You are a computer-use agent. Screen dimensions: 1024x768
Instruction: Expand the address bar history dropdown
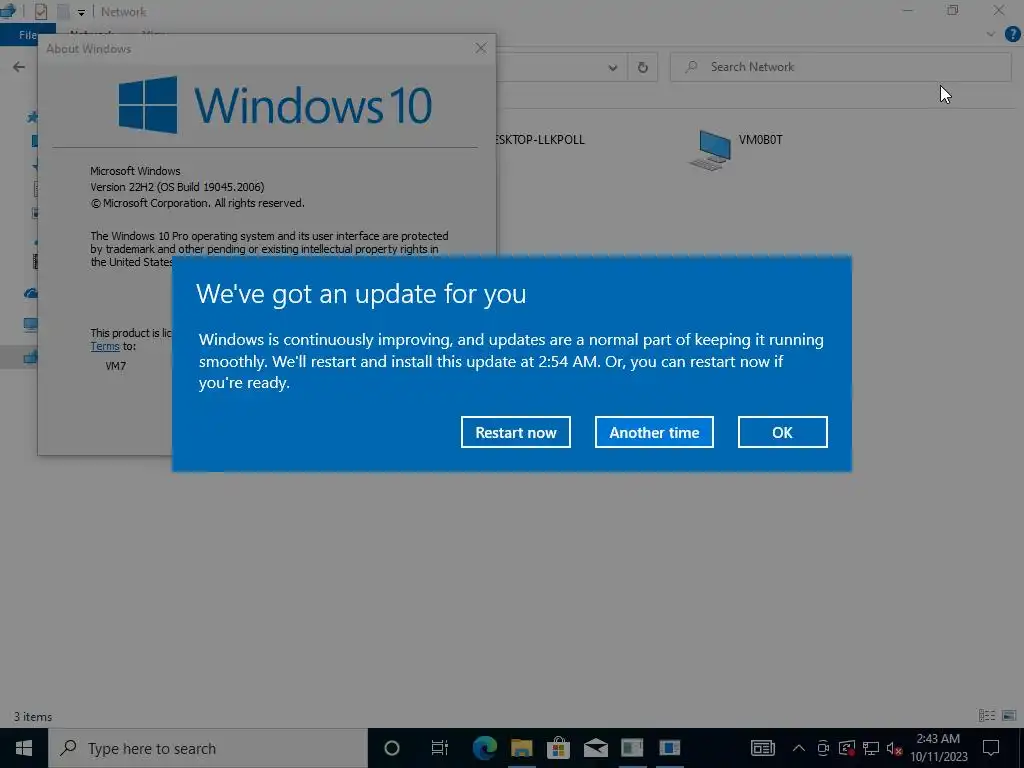613,67
